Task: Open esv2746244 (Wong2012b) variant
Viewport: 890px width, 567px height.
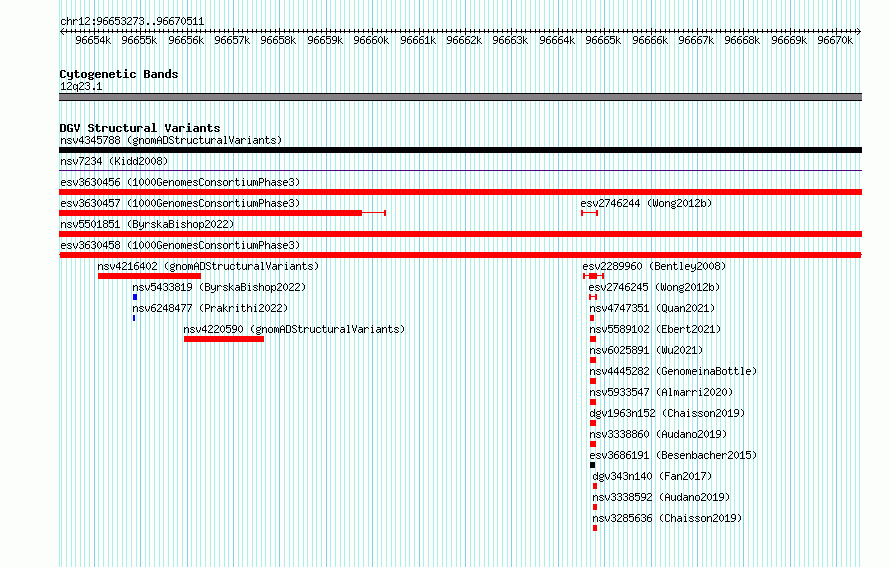Action: pos(646,203)
